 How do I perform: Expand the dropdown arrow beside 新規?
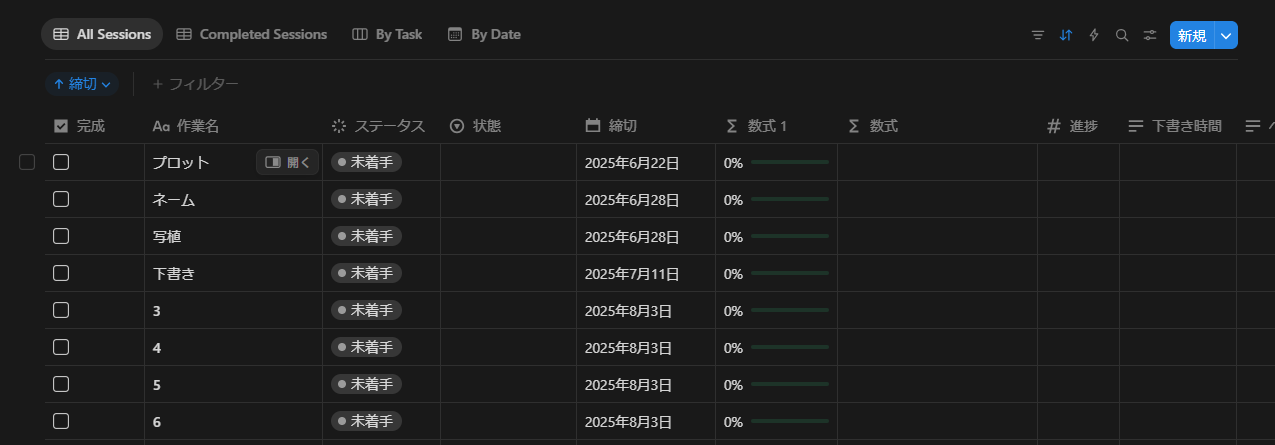tap(1227, 35)
